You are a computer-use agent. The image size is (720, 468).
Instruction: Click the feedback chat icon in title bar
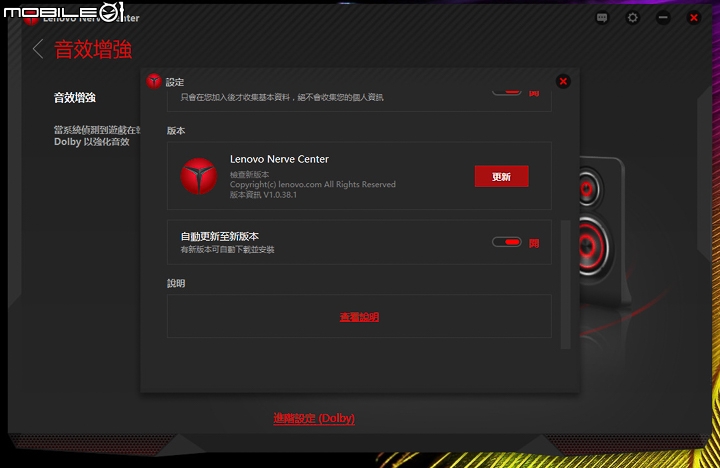pyautogui.click(x=602, y=18)
